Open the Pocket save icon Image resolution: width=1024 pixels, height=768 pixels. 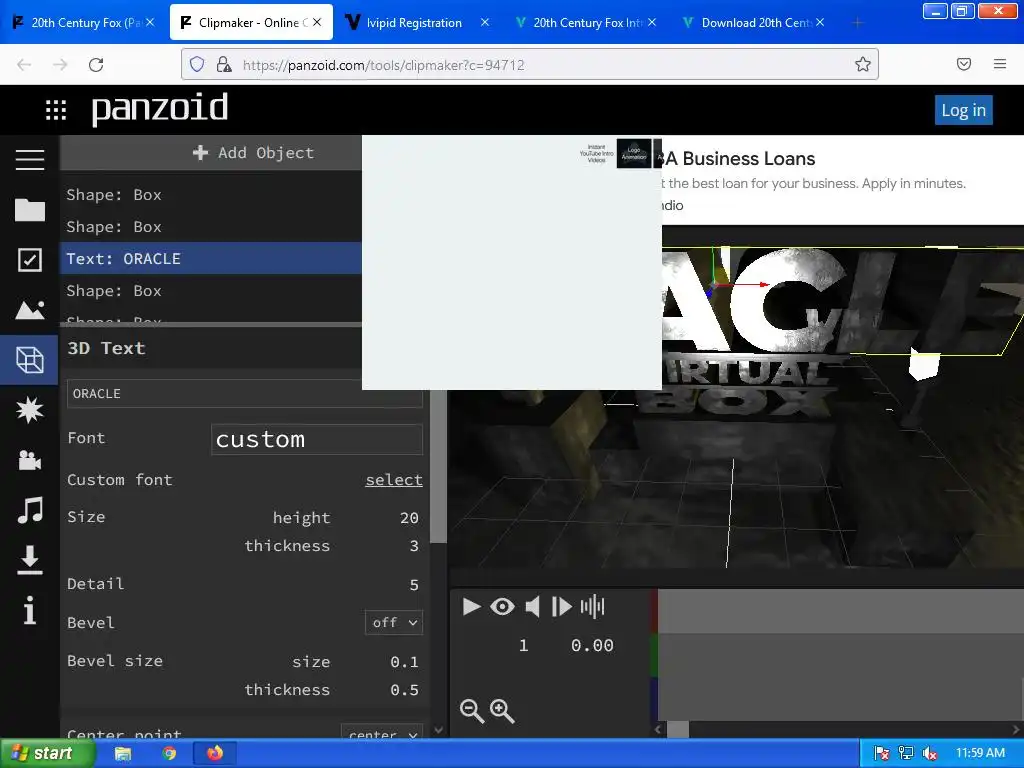964,64
